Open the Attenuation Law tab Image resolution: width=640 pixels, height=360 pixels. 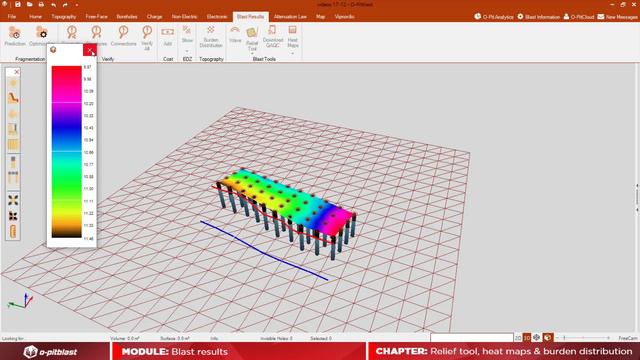point(290,17)
